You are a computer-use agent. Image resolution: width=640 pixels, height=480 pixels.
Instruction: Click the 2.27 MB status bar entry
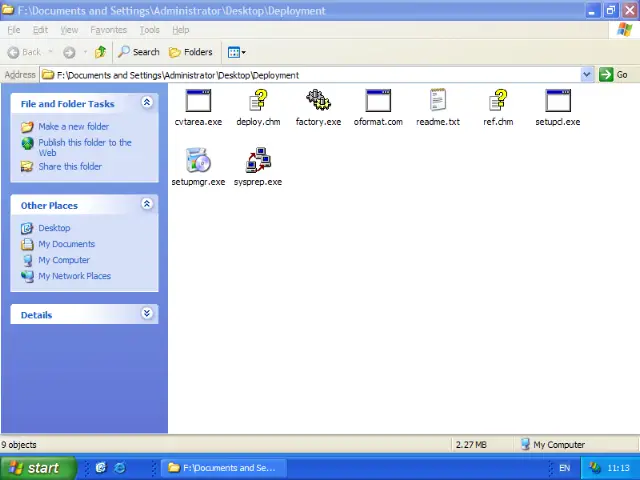click(x=471, y=445)
